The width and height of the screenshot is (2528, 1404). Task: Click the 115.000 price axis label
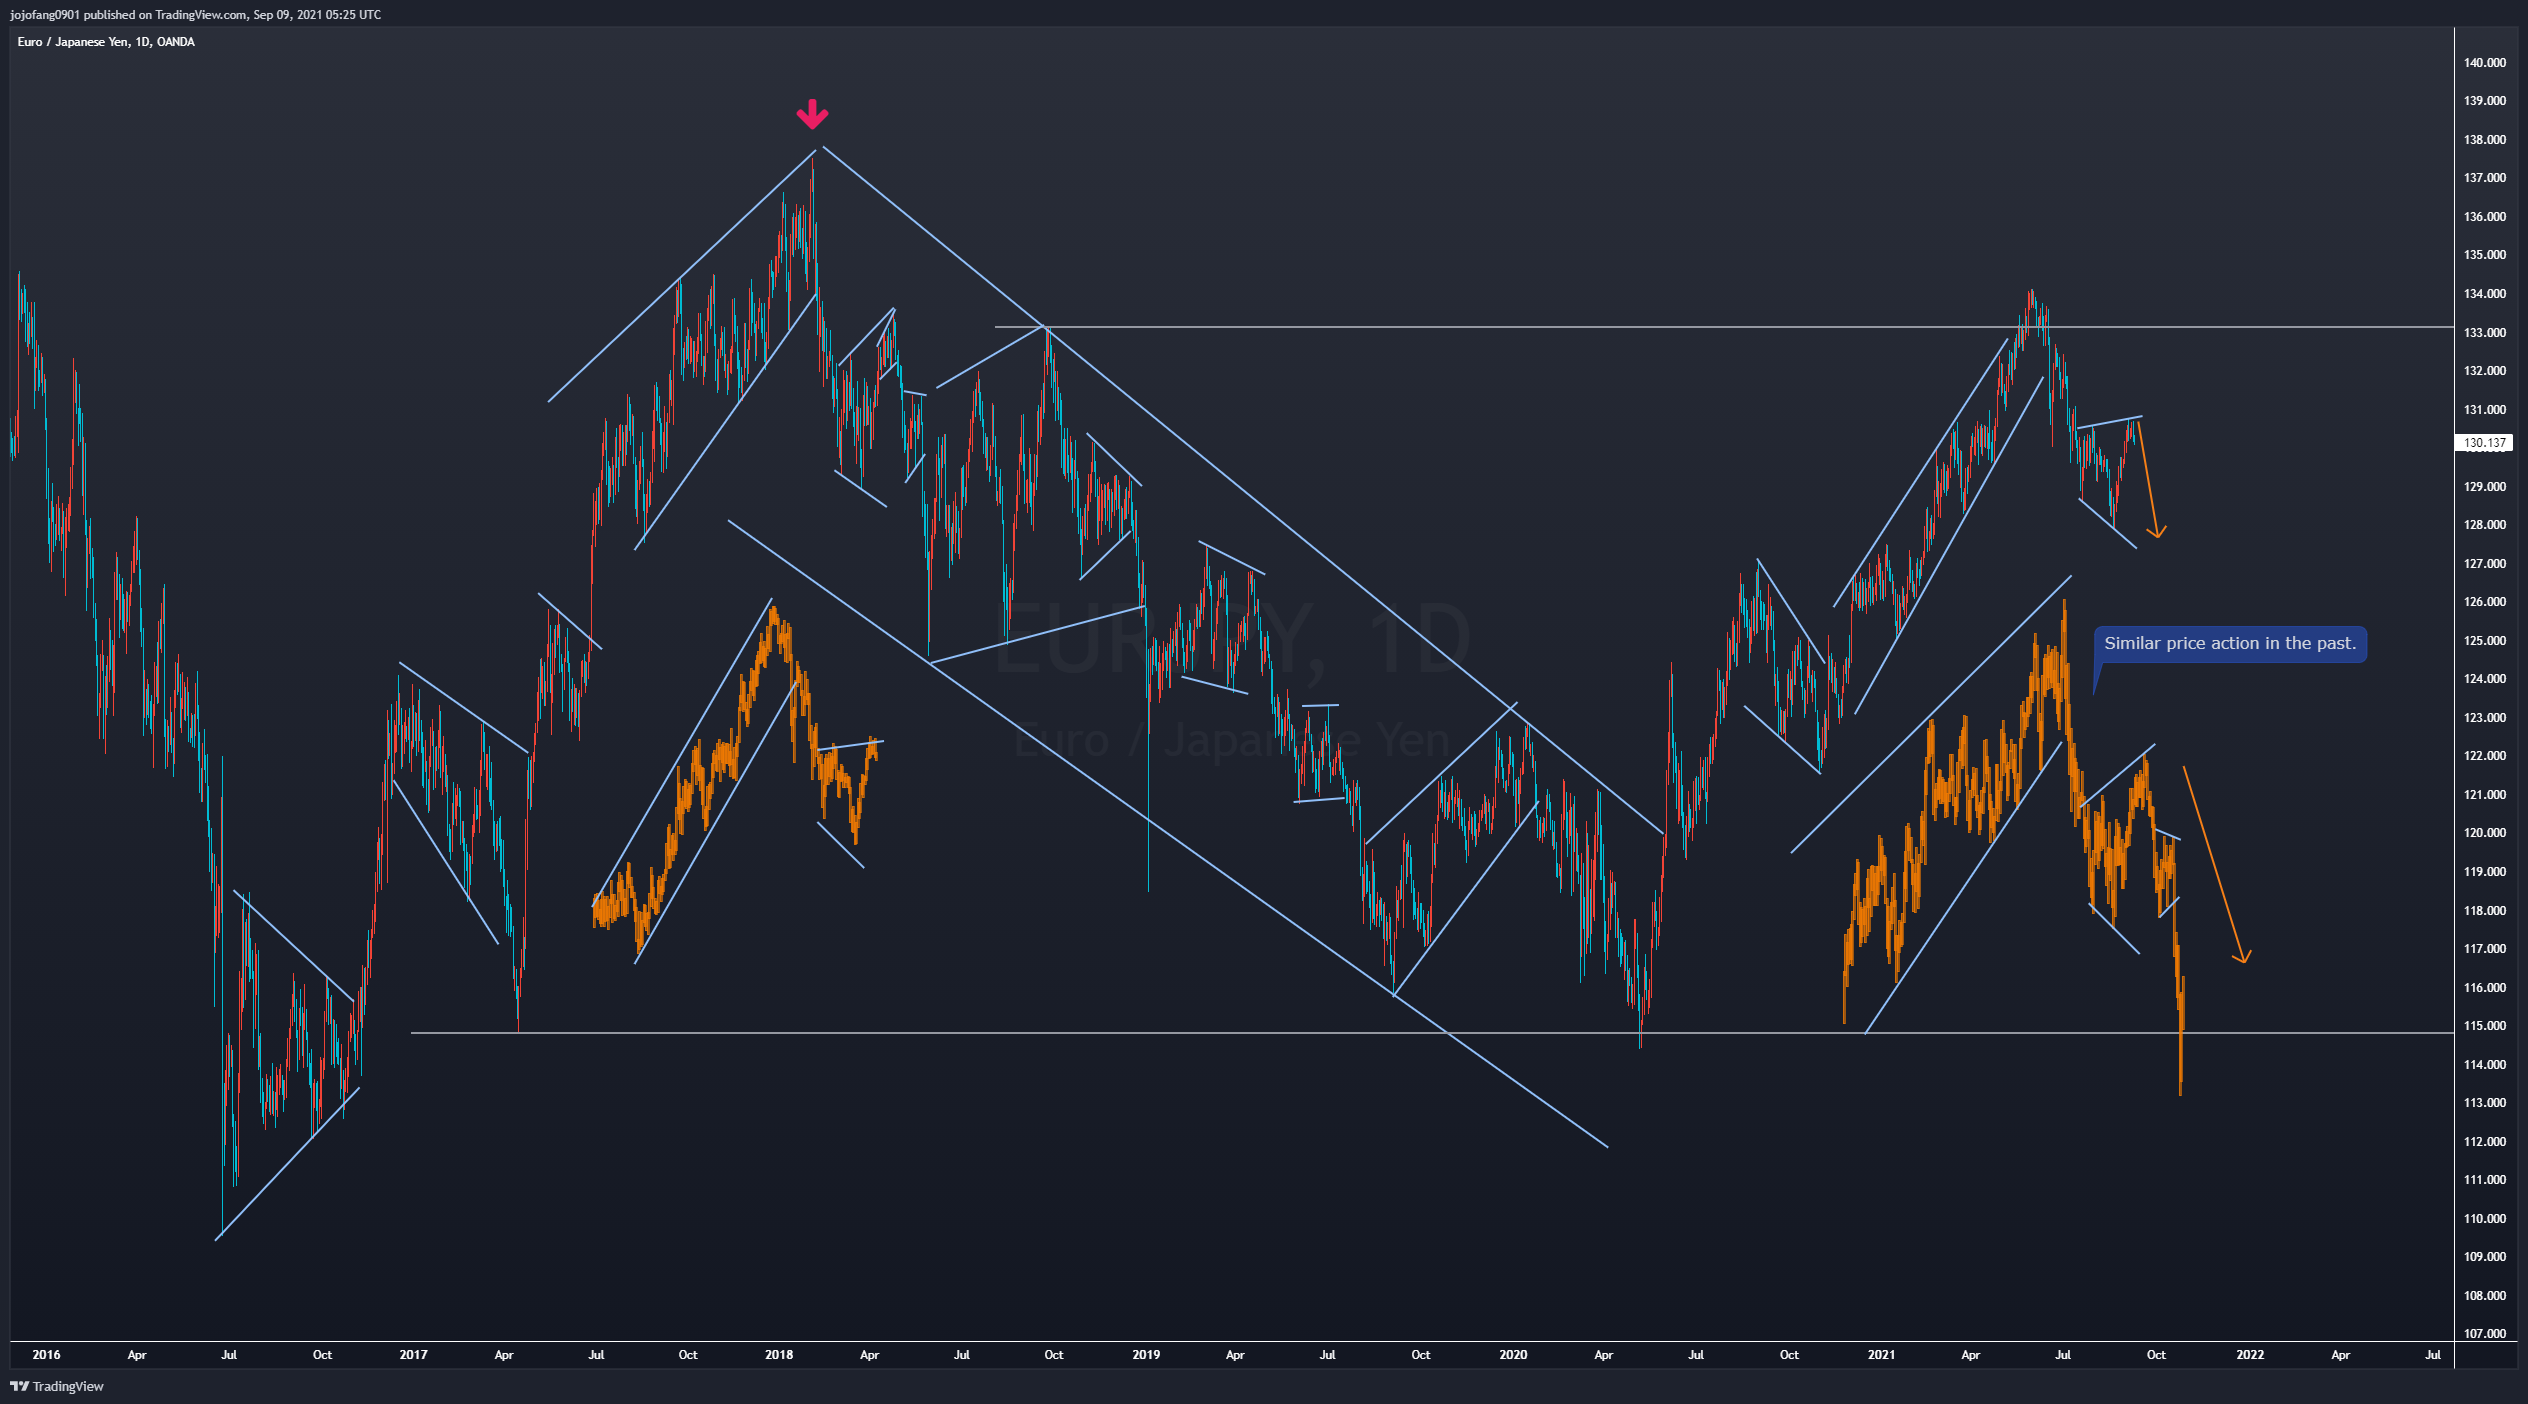[2484, 1026]
